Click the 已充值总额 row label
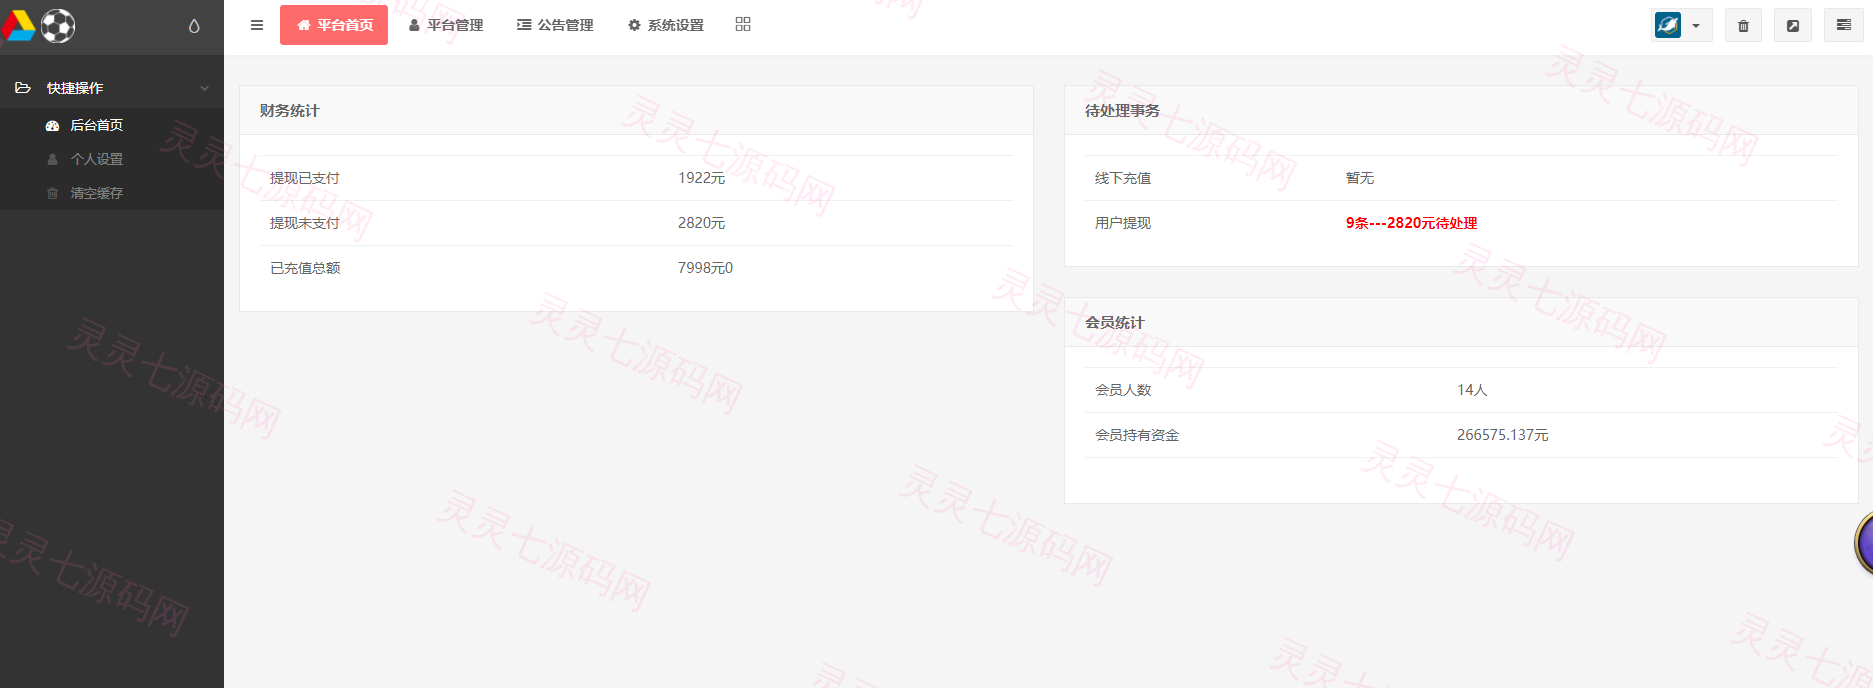The image size is (1873, 688). click(305, 268)
